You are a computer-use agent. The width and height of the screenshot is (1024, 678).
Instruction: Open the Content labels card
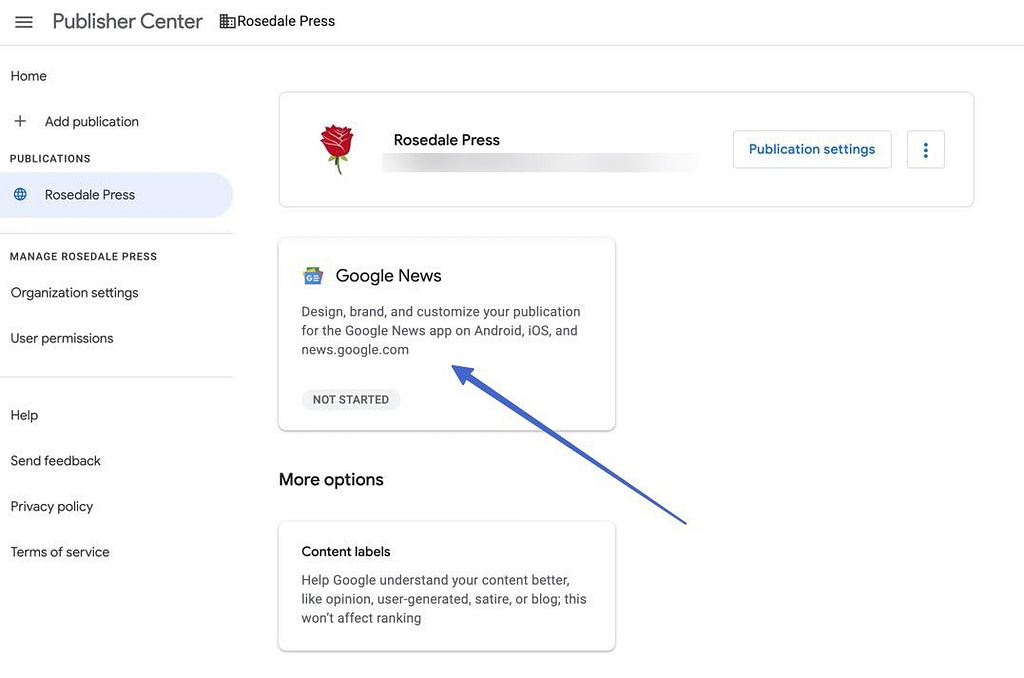pos(446,585)
